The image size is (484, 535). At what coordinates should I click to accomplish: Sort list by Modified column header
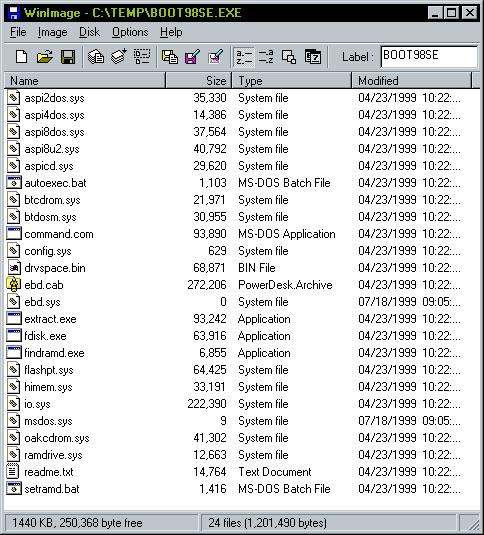(412, 81)
